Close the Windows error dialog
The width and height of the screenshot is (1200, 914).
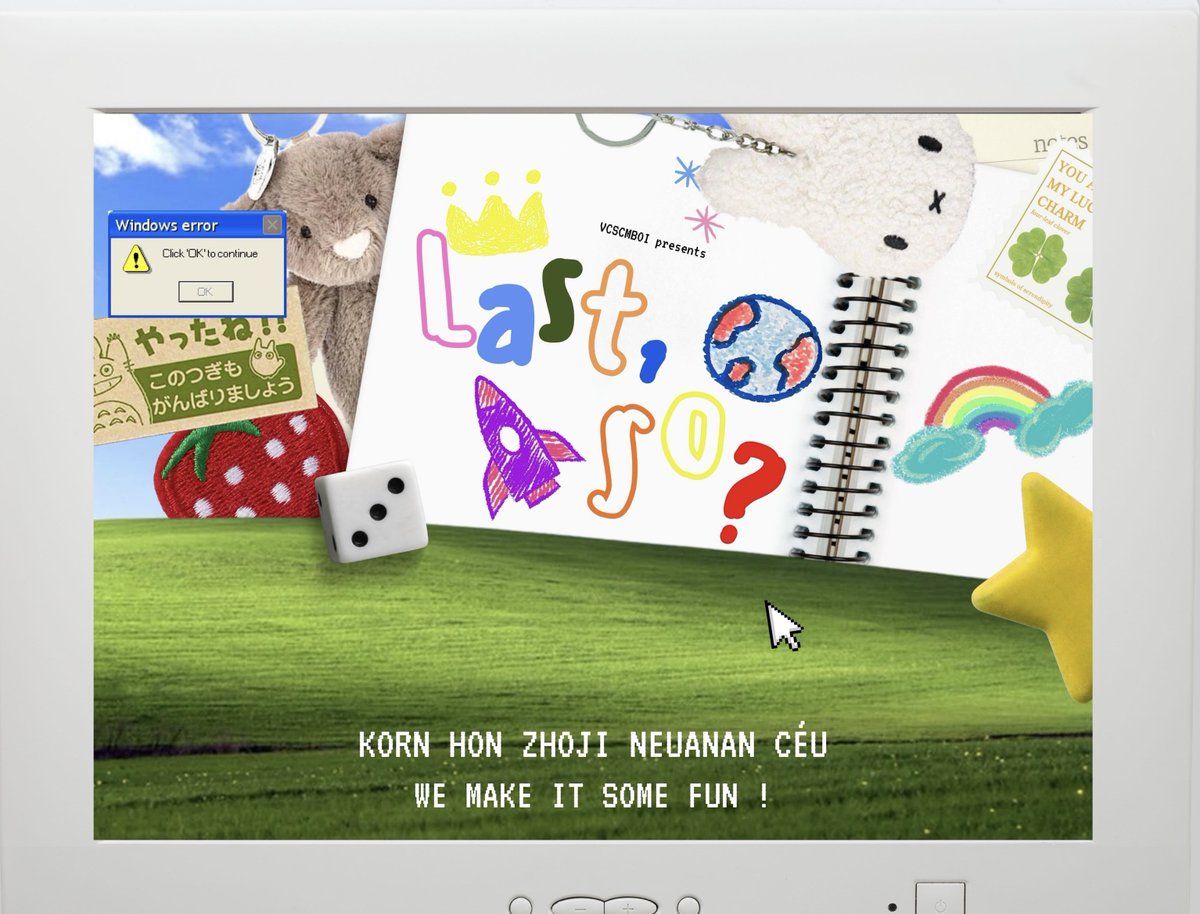(272, 225)
